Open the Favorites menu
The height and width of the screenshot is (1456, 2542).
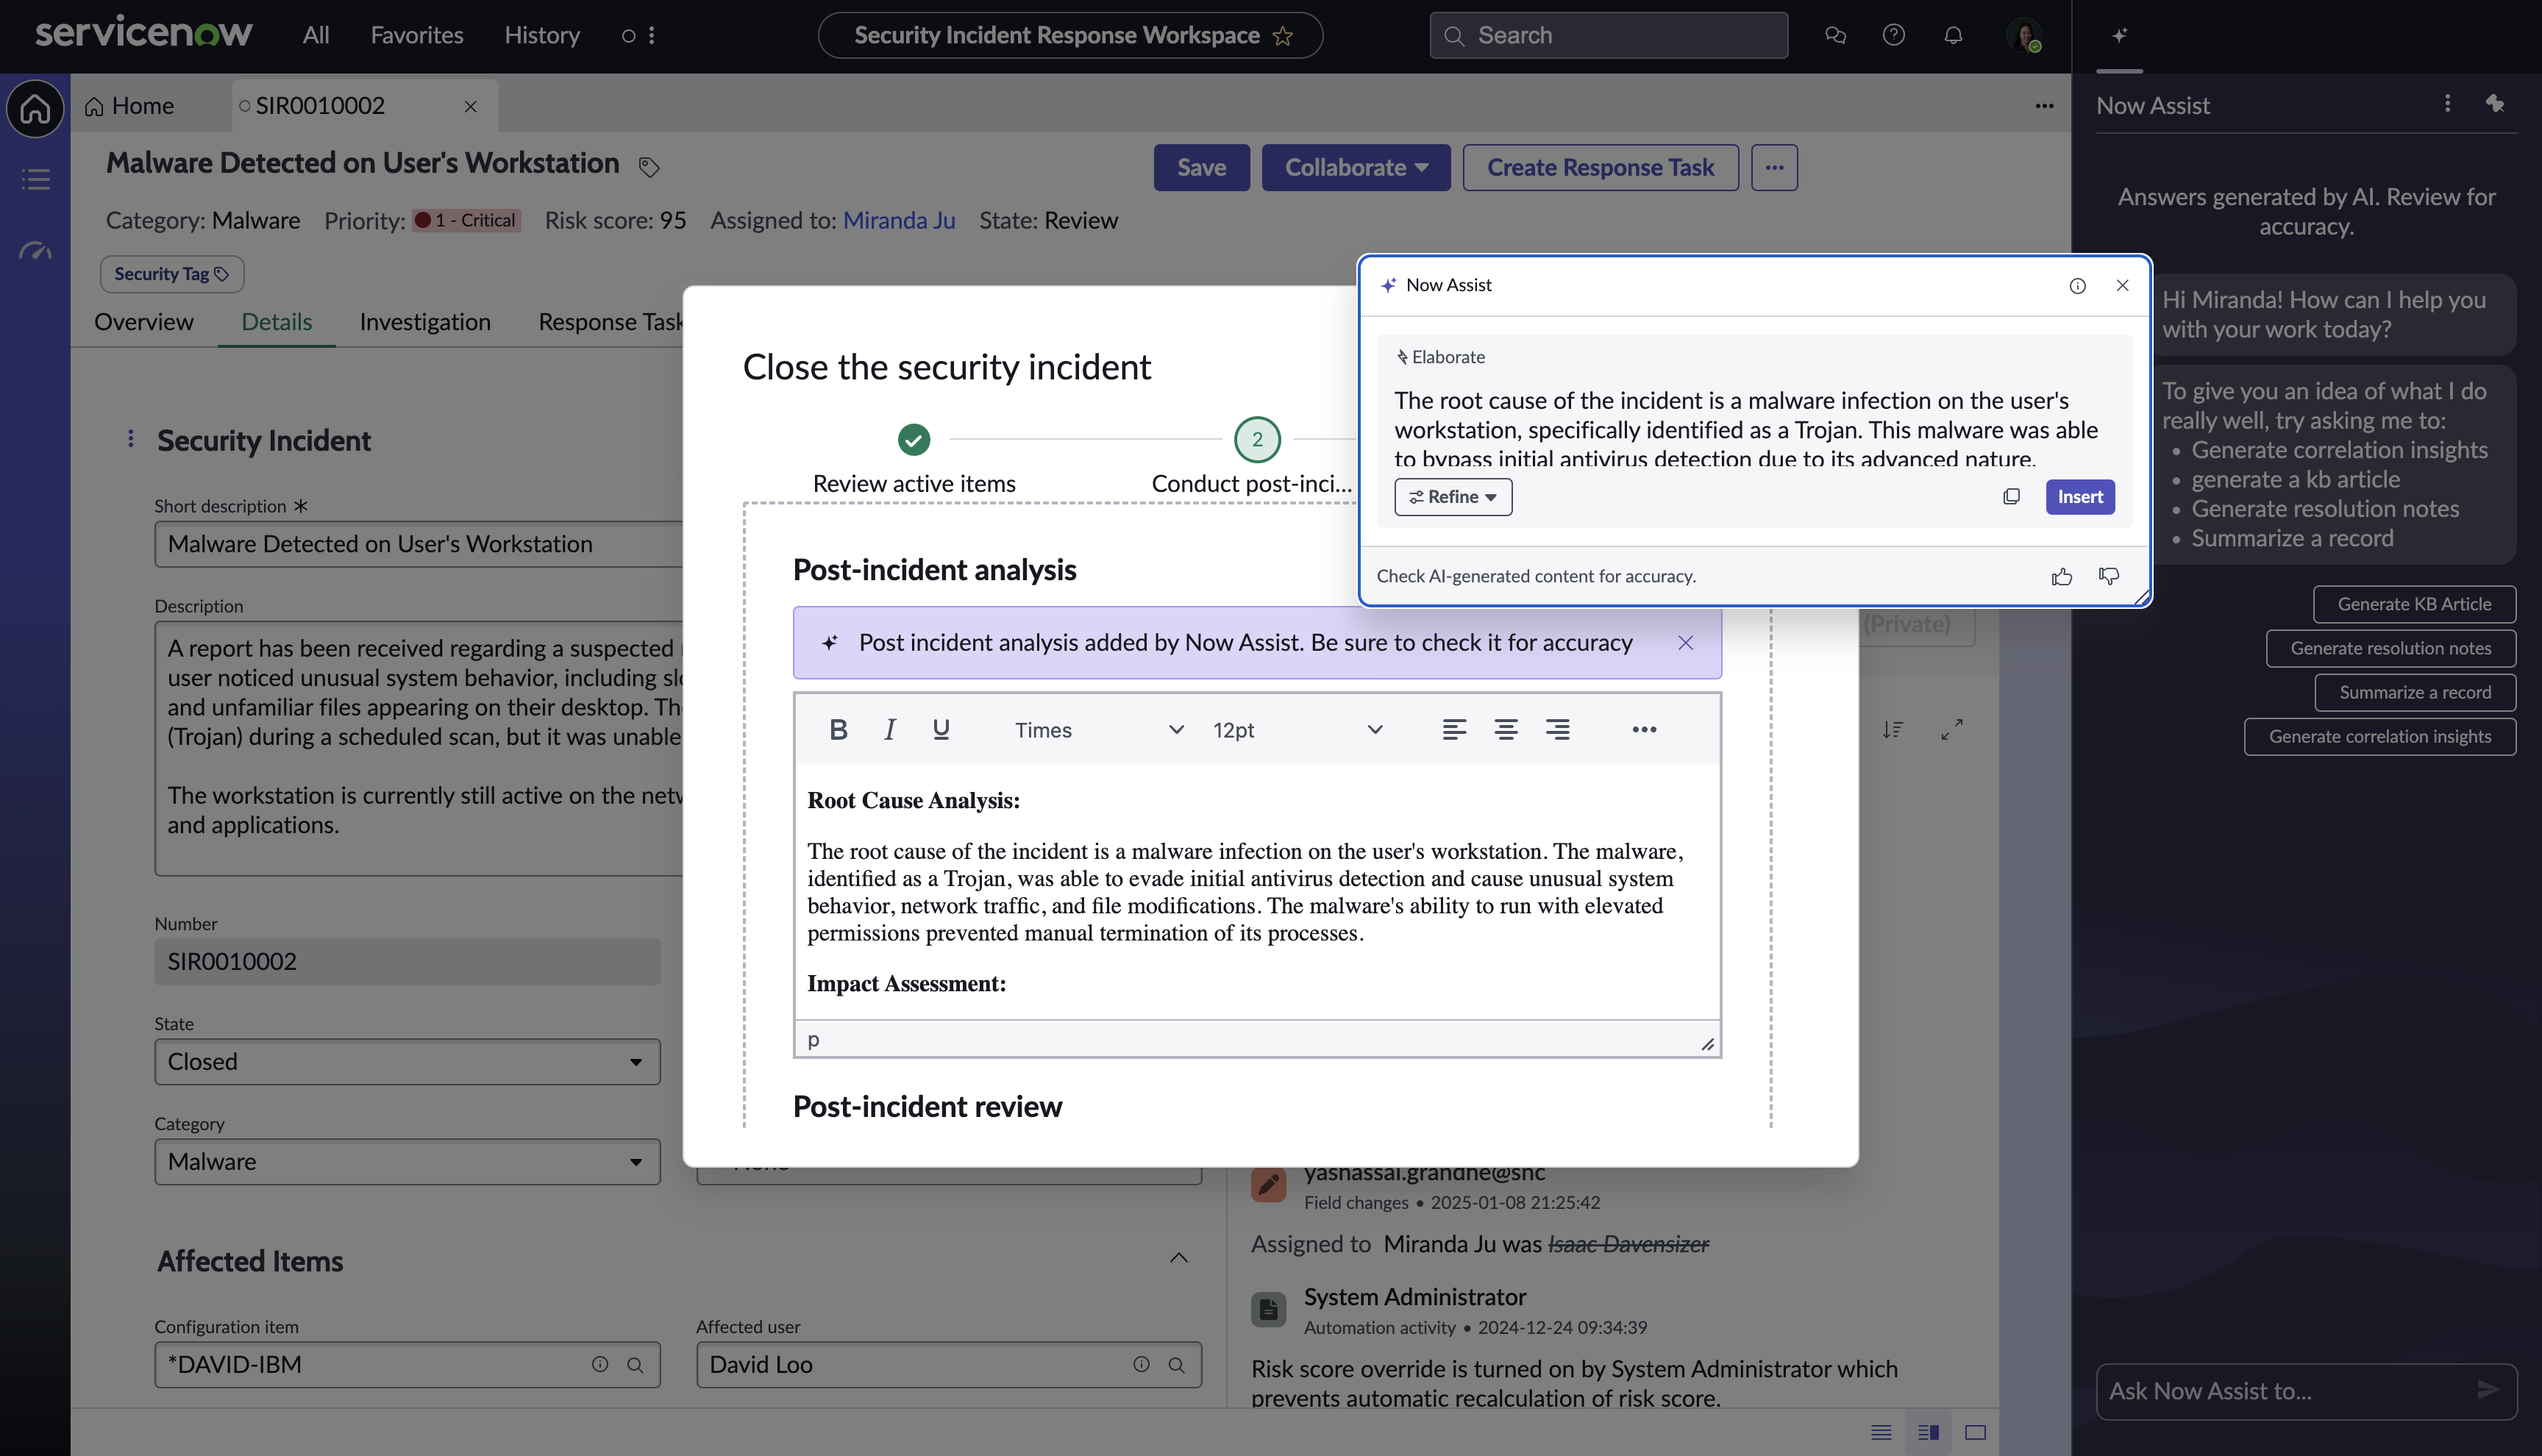[417, 36]
